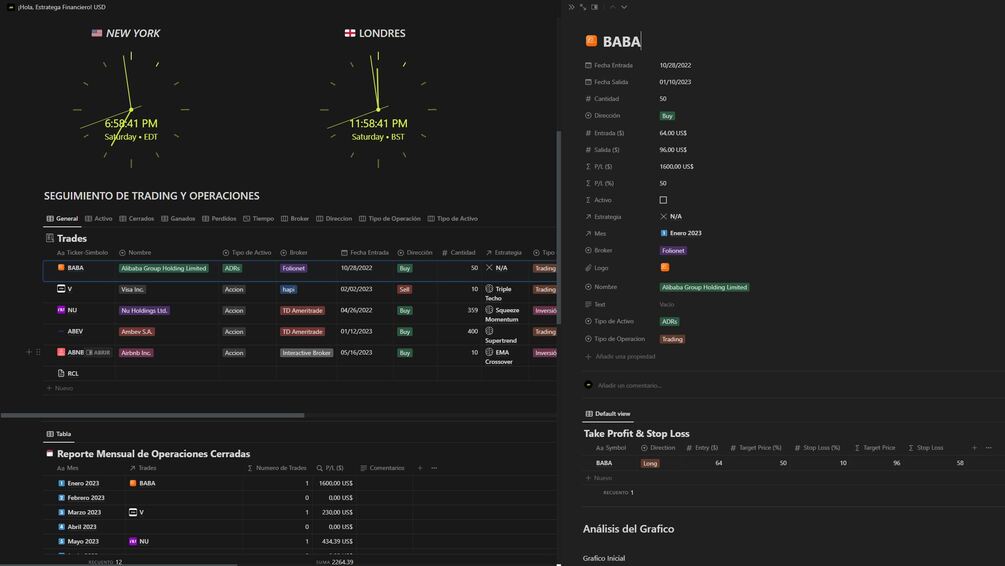The height and width of the screenshot is (566, 1005).
Task: Add a property in BABA panel
Action: point(620,356)
